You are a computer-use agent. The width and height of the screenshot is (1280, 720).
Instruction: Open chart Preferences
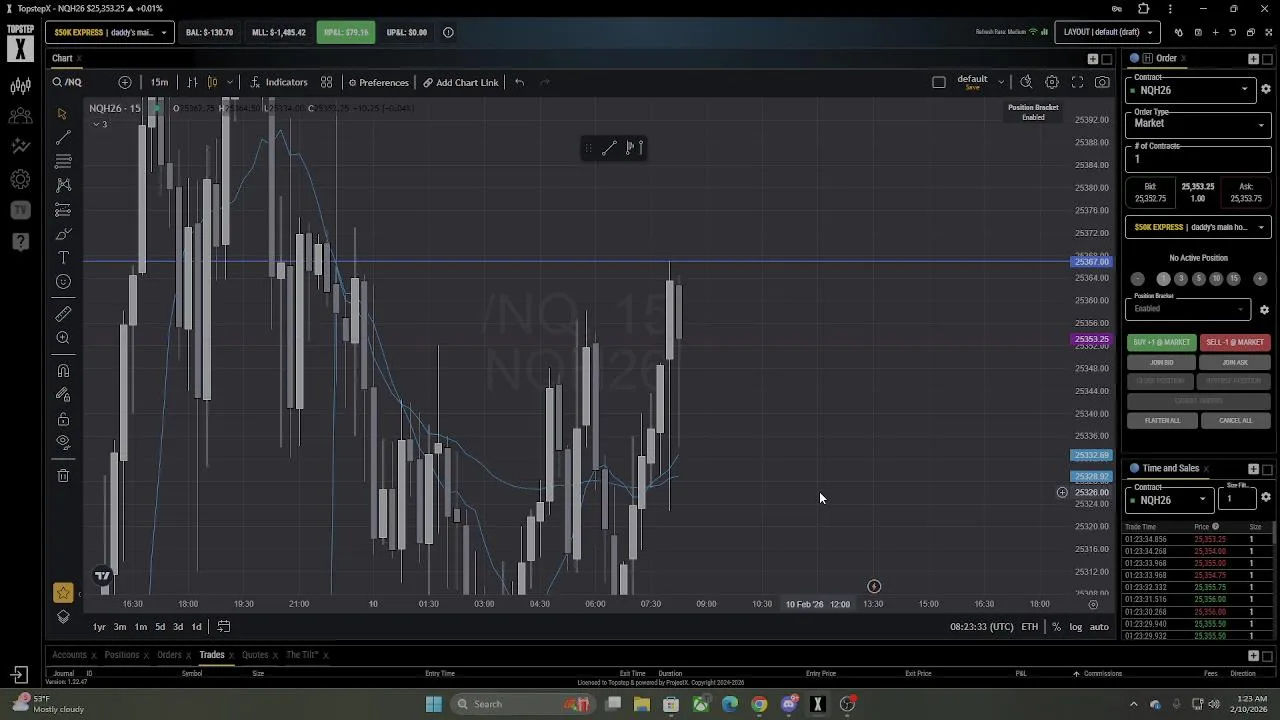click(x=378, y=82)
